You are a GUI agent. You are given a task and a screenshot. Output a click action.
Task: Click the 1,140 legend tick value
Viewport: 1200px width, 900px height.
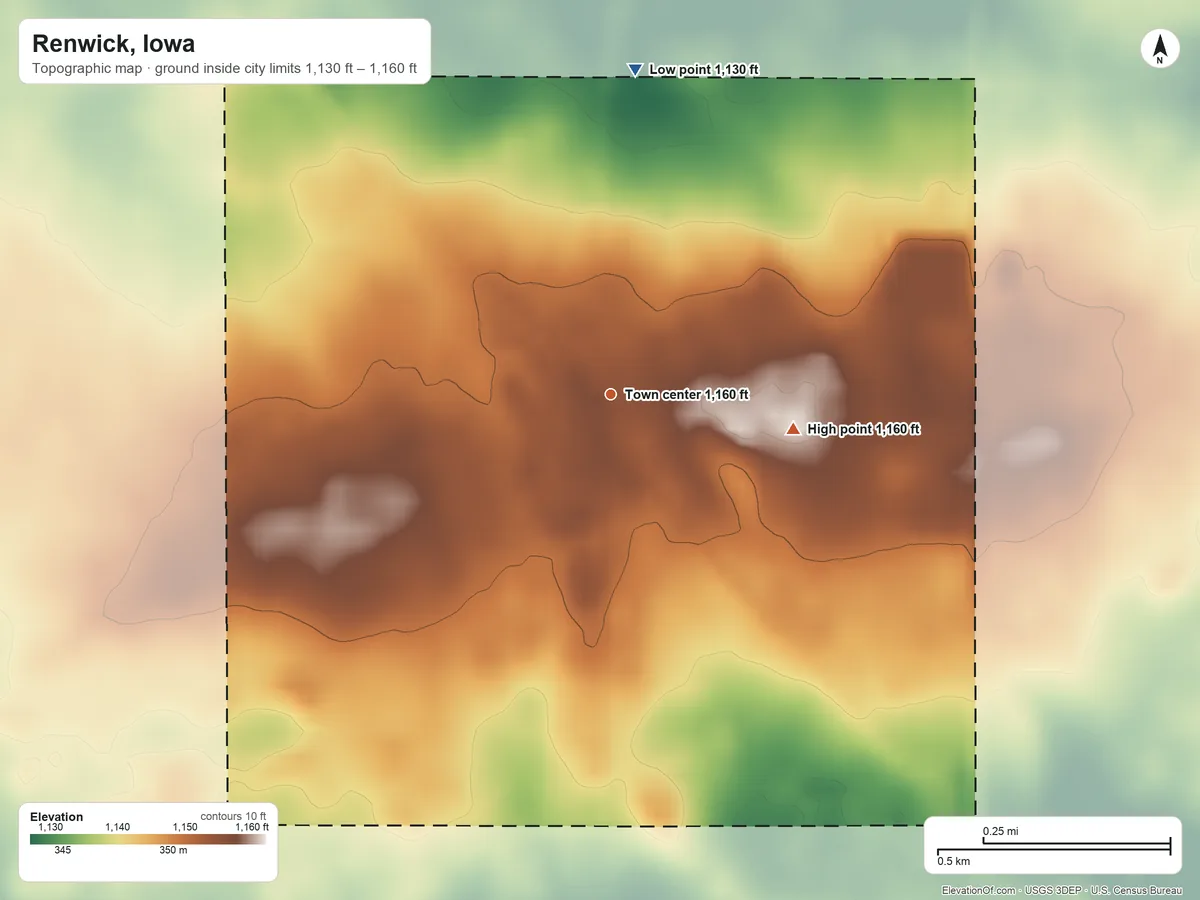pyautogui.click(x=118, y=827)
